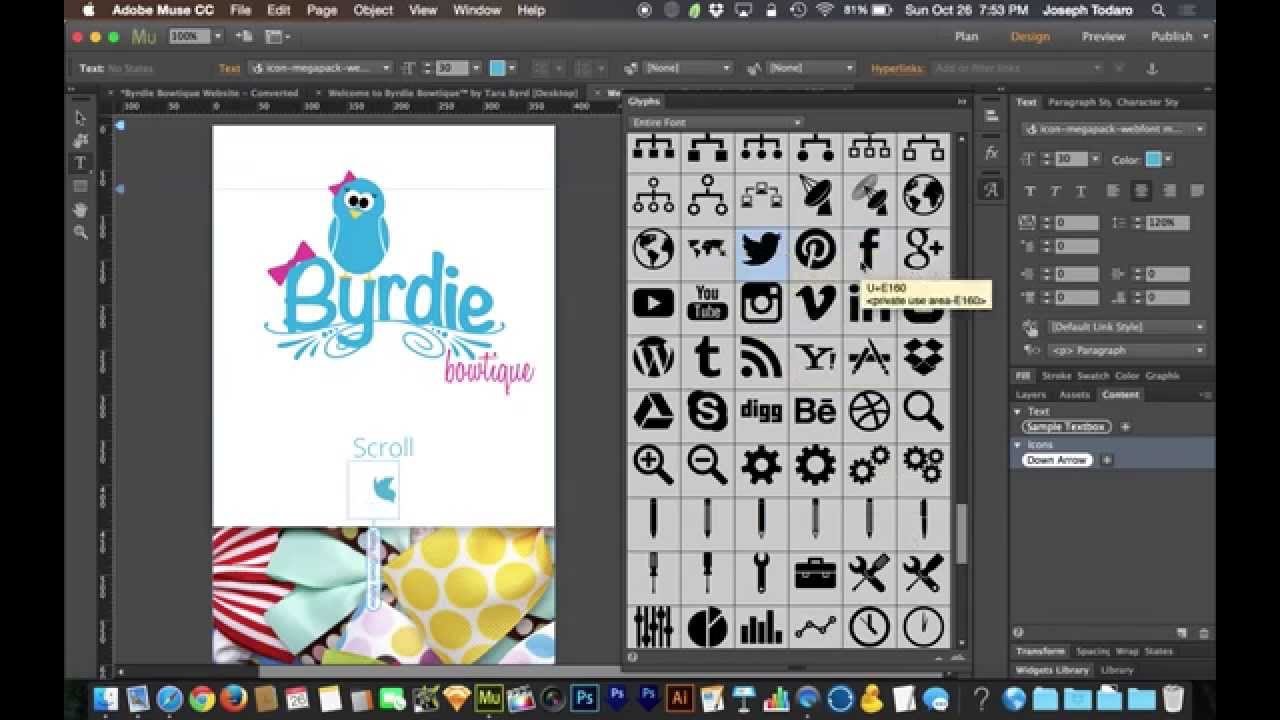1280x720 pixels.
Task: Click the Sample Textbox tag
Action: click(1066, 427)
